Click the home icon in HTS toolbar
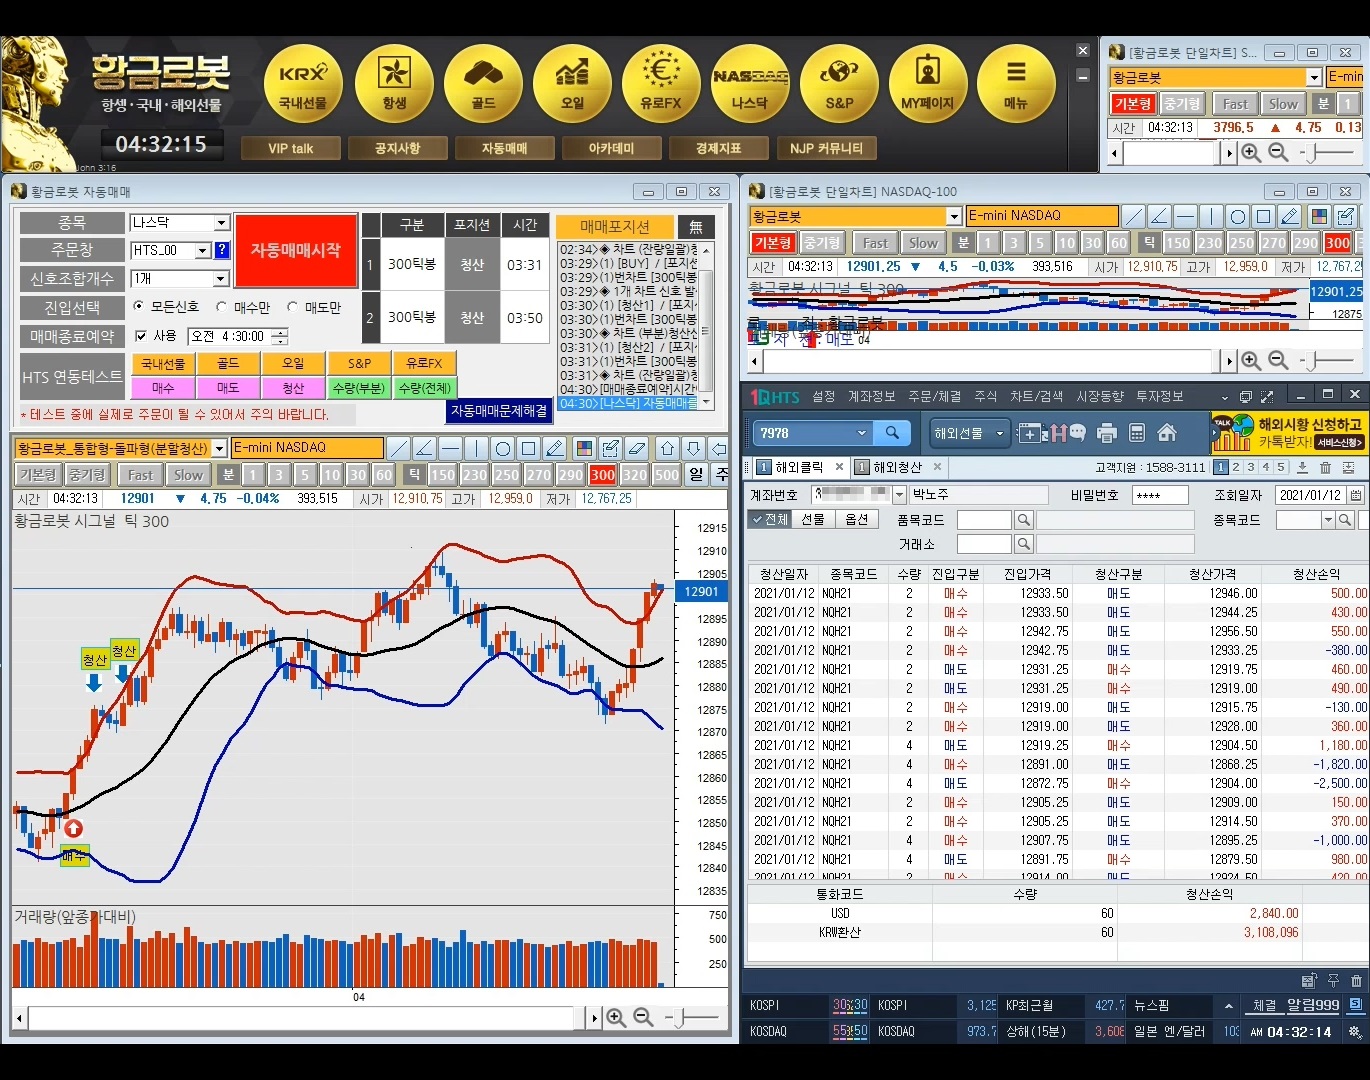 click(1166, 433)
